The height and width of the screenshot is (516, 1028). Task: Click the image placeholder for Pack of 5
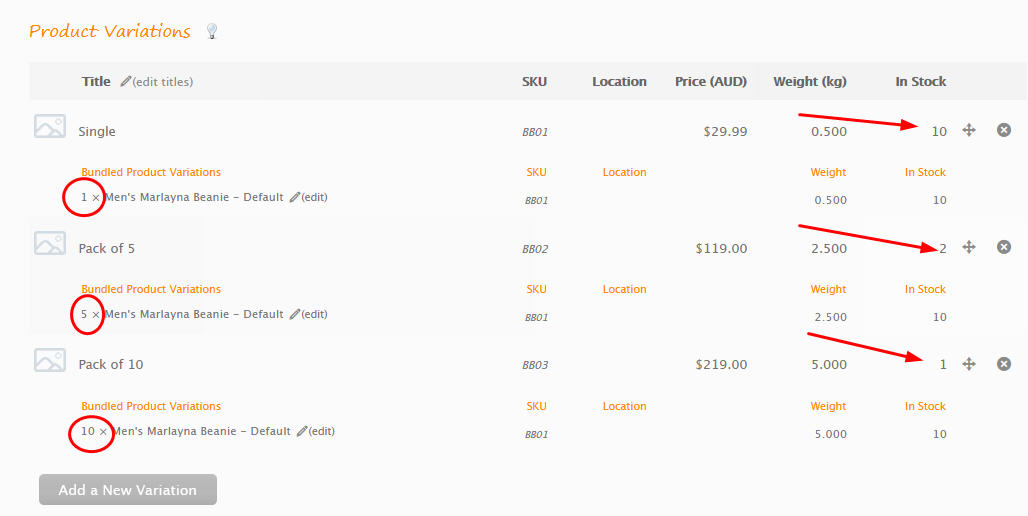click(x=50, y=243)
